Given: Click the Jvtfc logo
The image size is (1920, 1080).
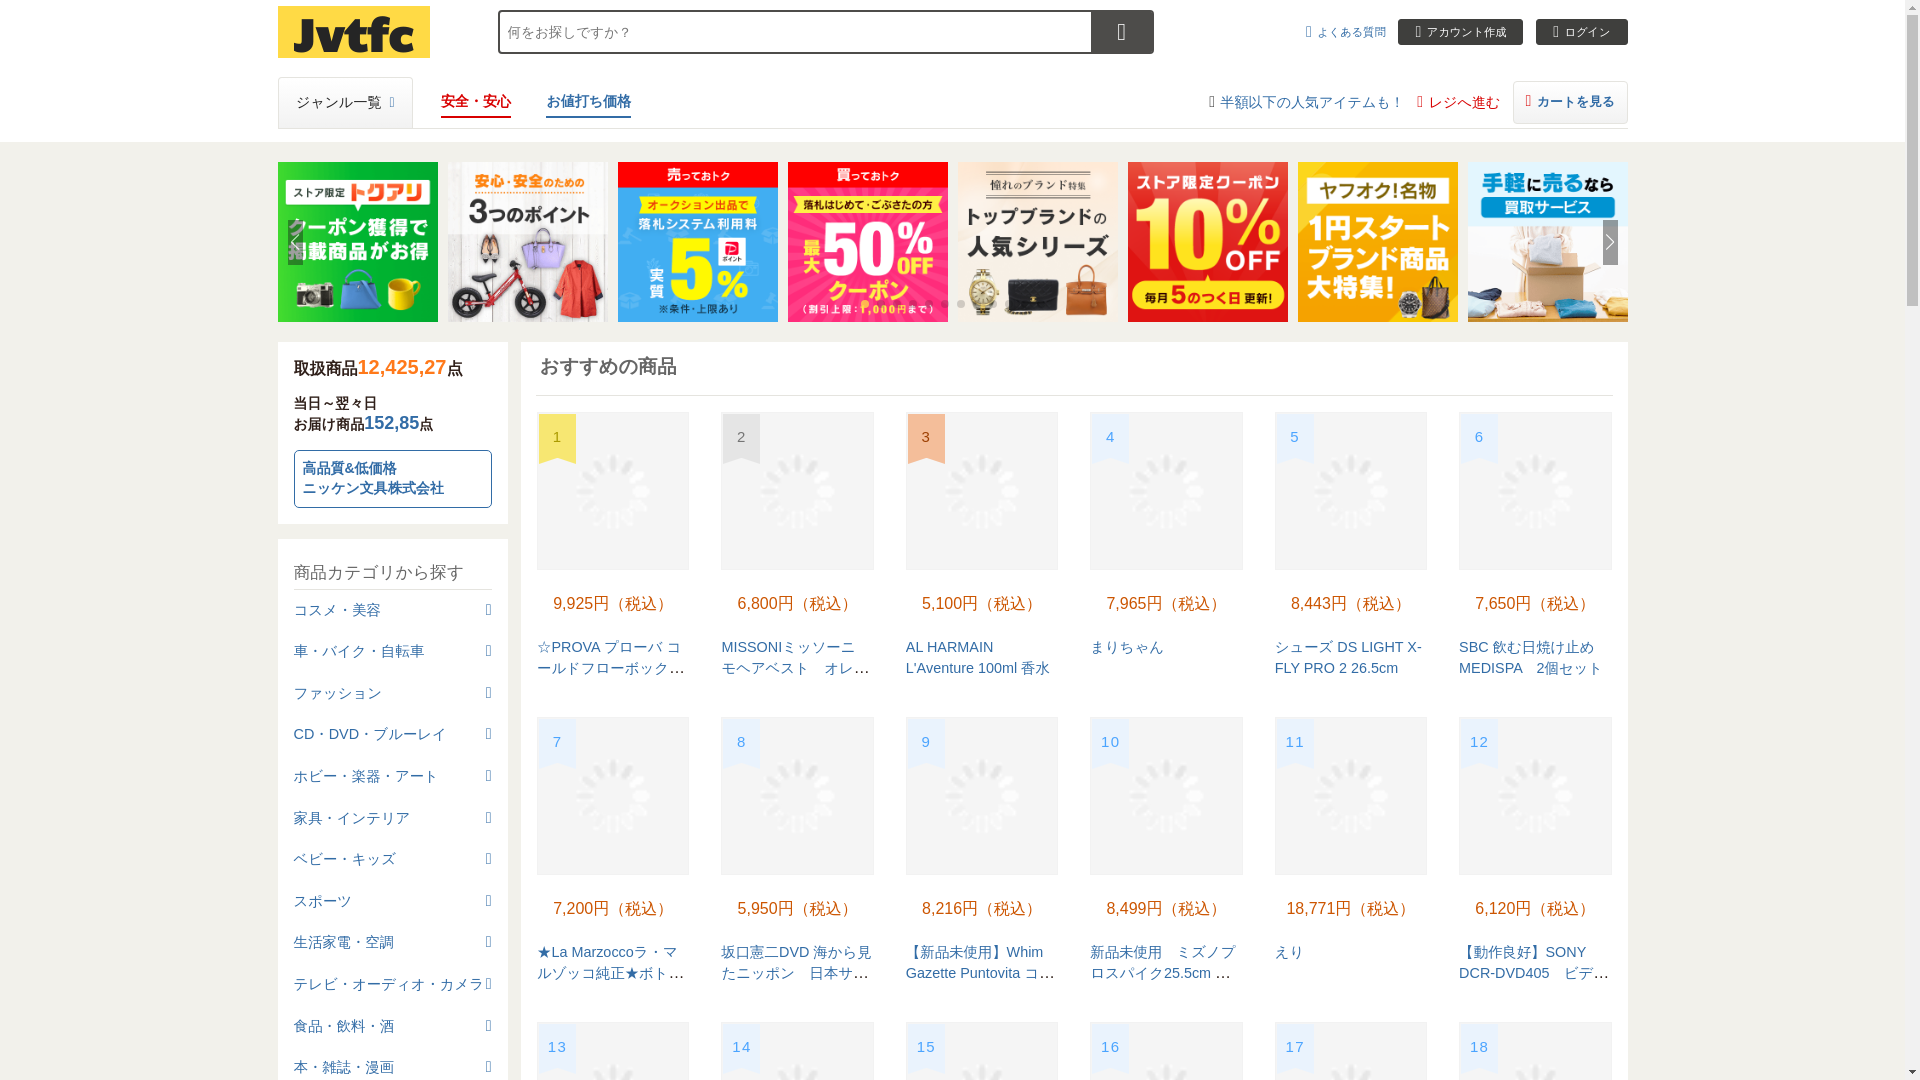Looking at the screenshot, I should point(353,32).
